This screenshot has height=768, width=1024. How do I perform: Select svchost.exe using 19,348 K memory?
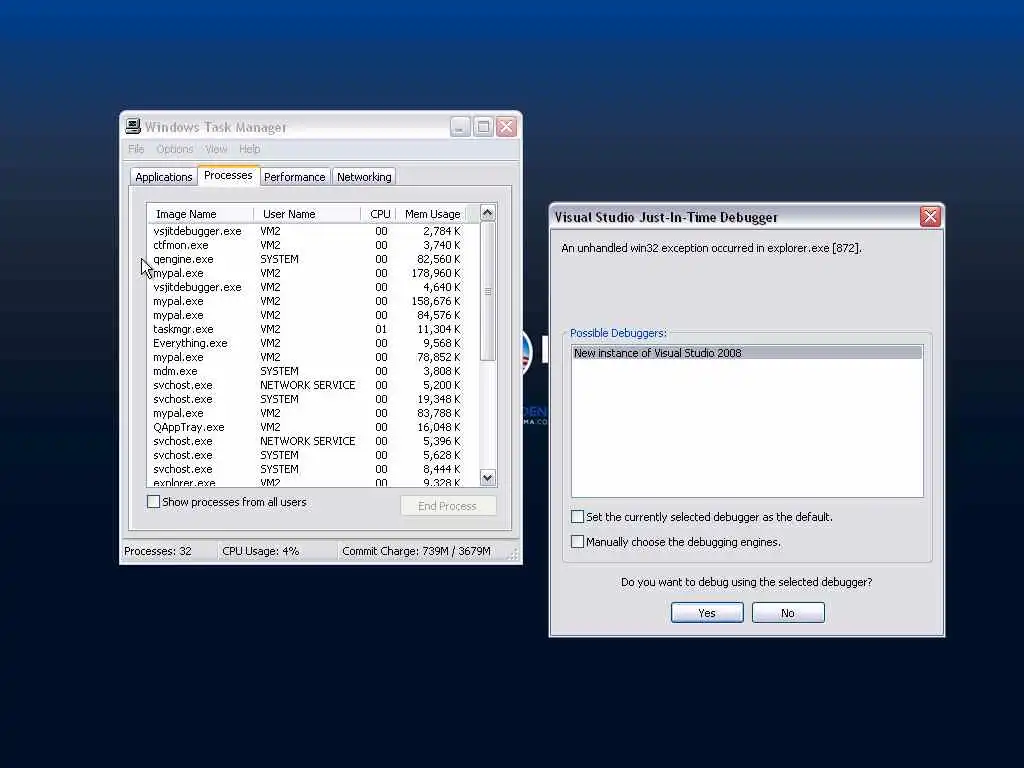307,399
